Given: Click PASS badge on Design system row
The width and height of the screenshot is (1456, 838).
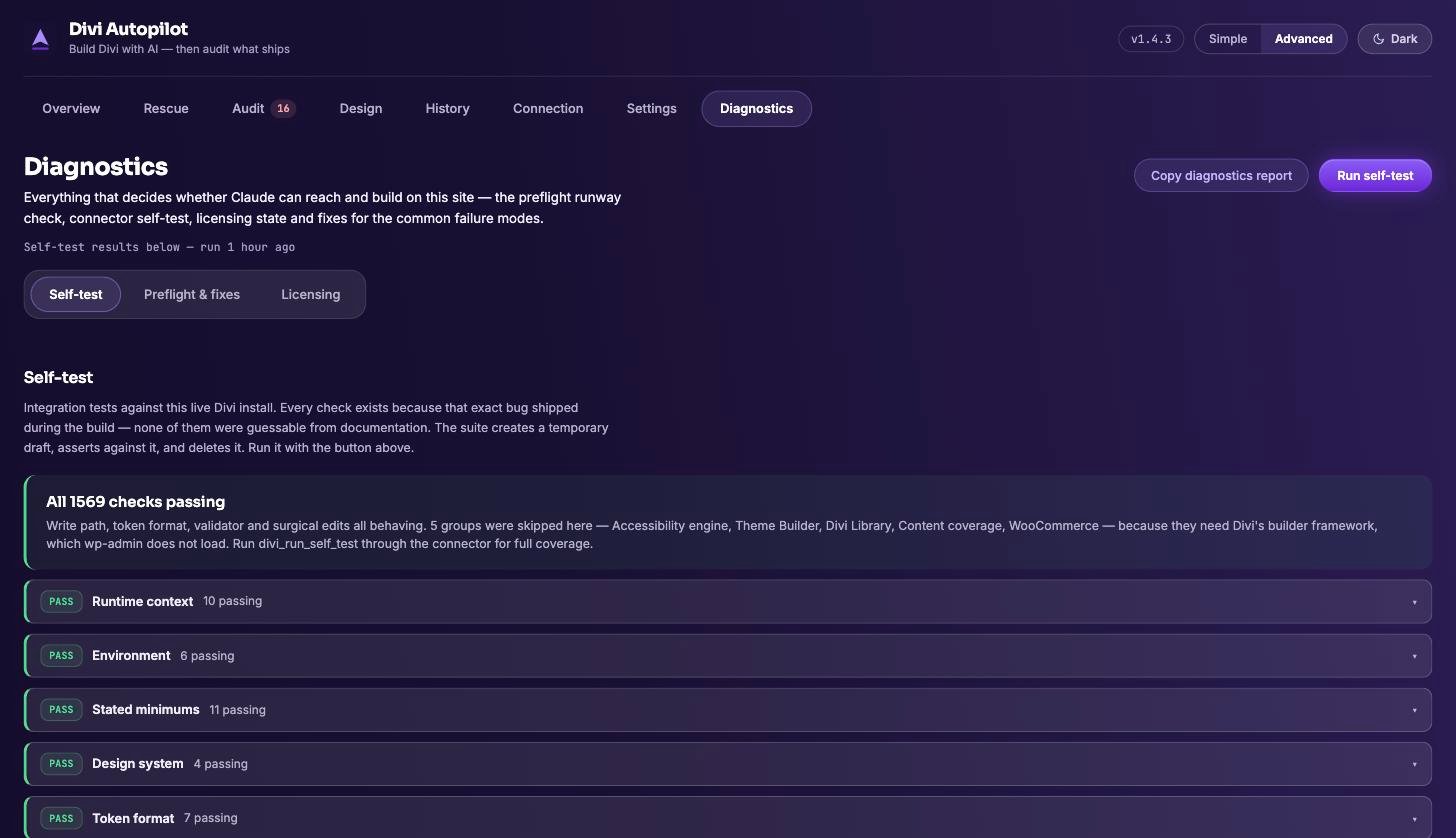Looking at the screenshot, I should click(x=61, y=763).
